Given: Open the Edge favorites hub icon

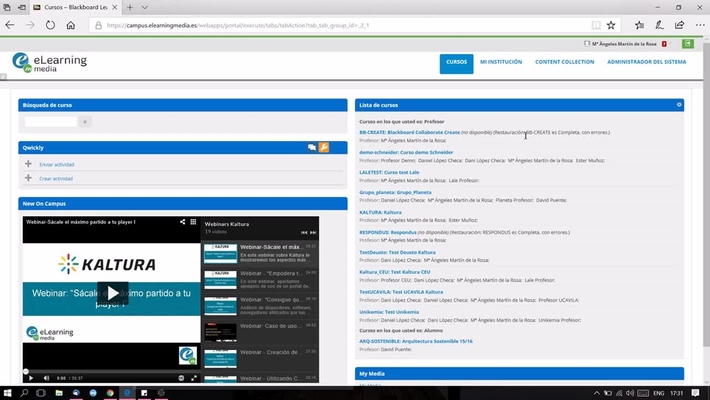Looking at the screenshot, I should pos(639,25).
